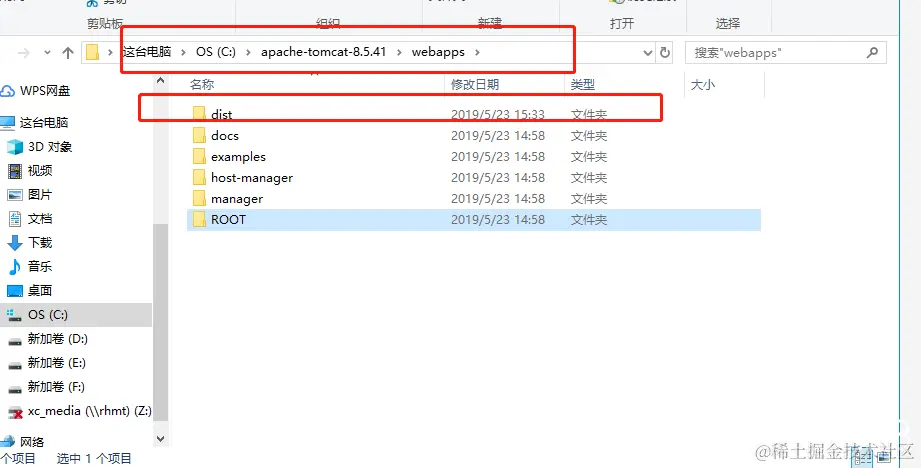Open the docs folder icon

click(199, 136)
